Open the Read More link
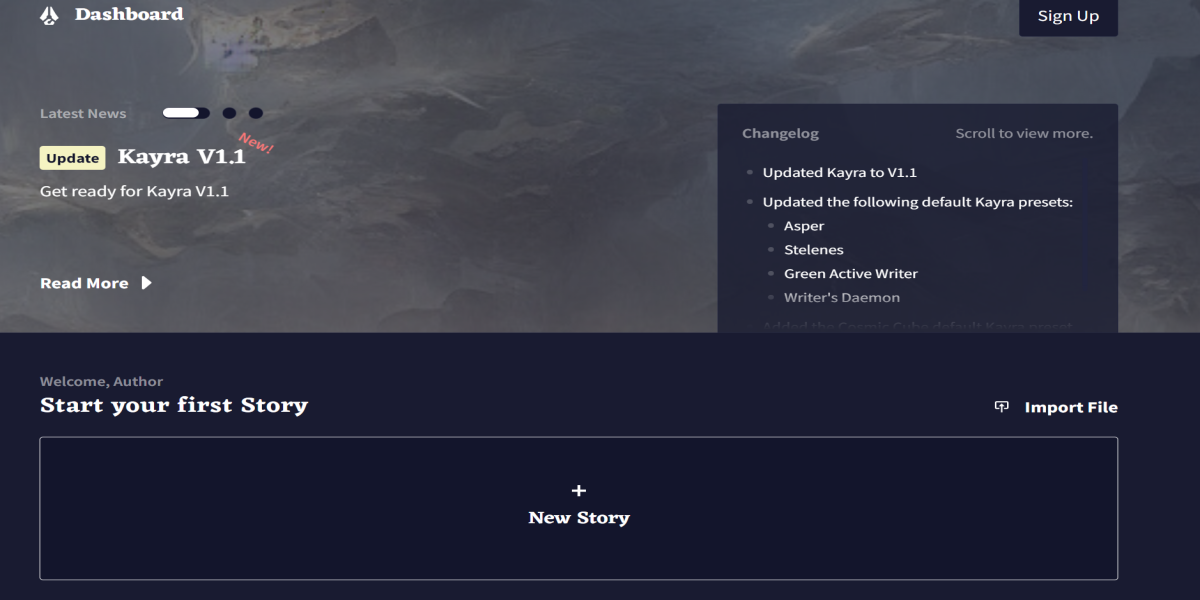 click(x=84, y=283)
